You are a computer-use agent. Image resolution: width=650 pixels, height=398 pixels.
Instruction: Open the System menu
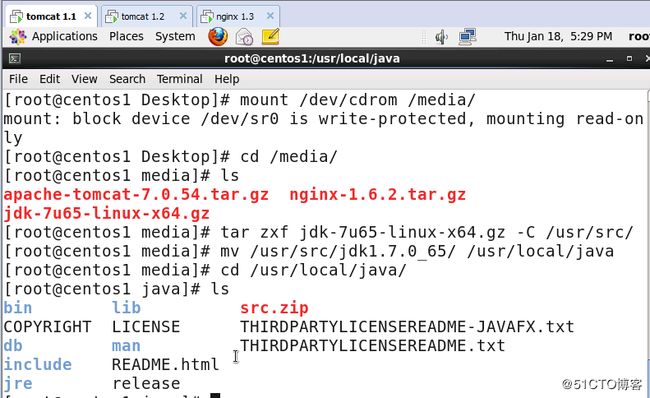click(x=175, y=36)
